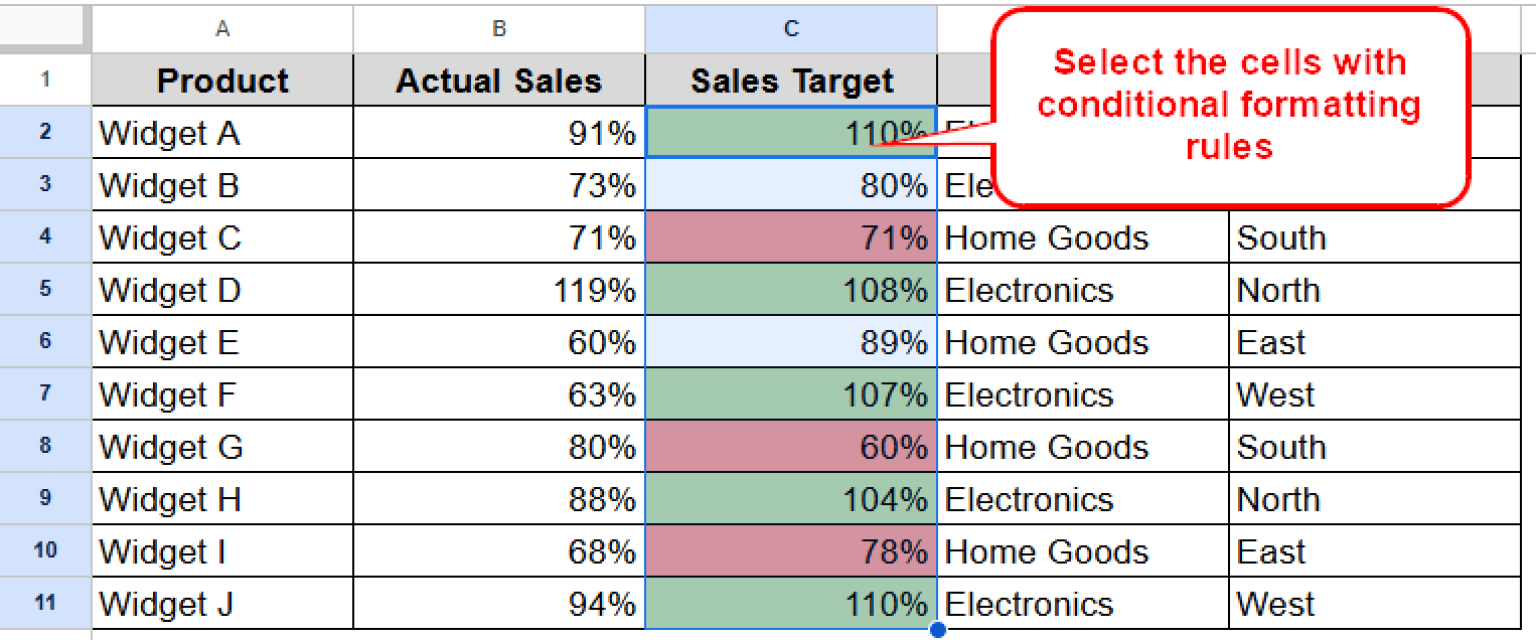Select column A header
The width and height of the screenshot is (1536, 640).
(222, 28)
